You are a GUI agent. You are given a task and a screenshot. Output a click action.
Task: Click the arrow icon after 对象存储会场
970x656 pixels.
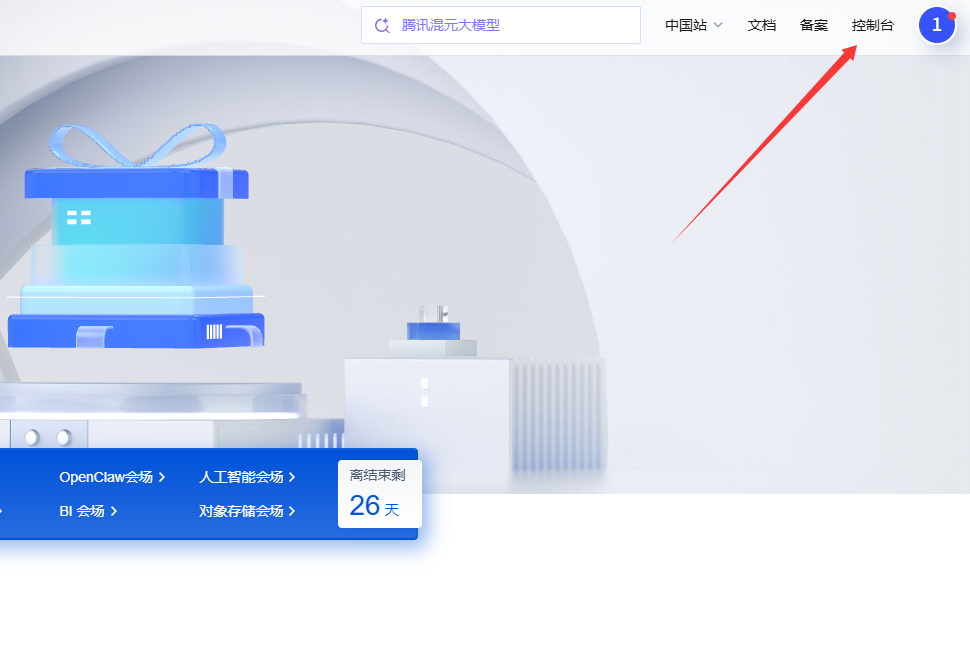click(x=290, y=510)
